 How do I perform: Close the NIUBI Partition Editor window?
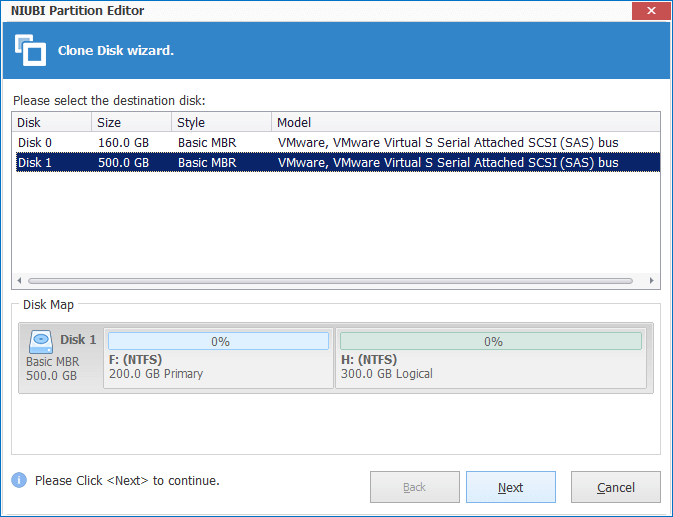[650, 11]
